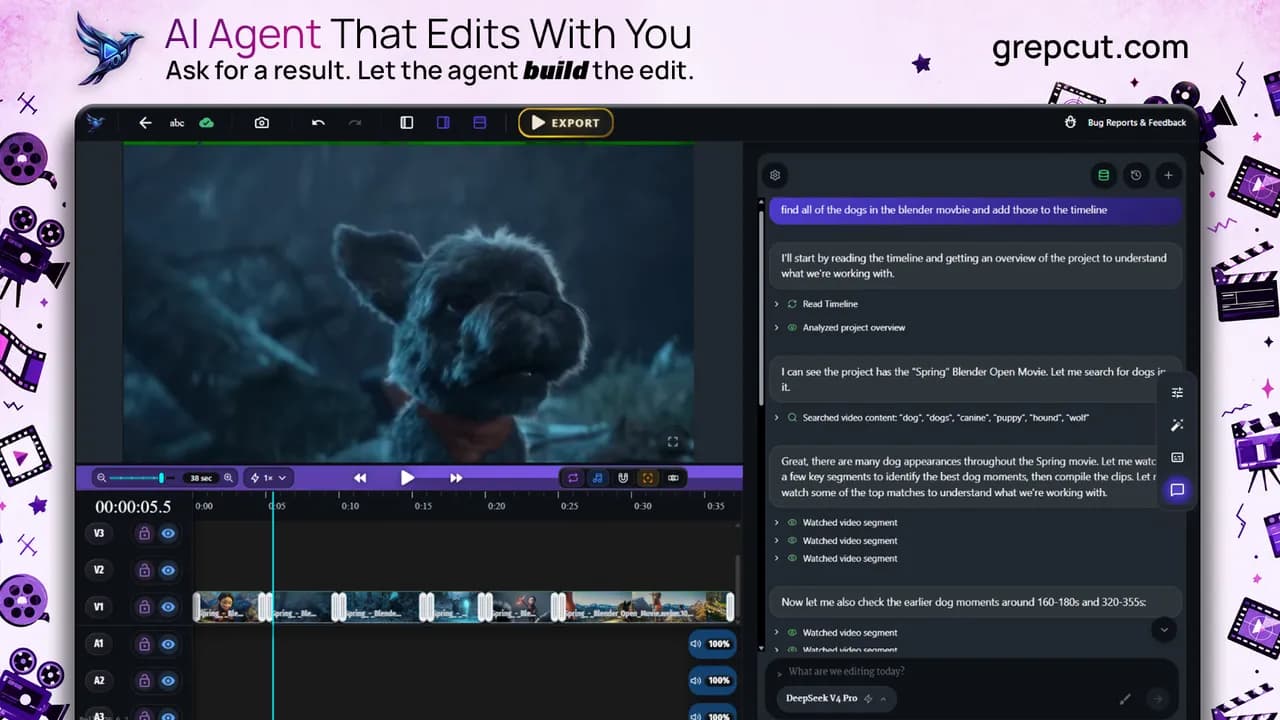1280x720 pixels.
Task: Hide the V2 track
Action: click(x=168, y=570)
